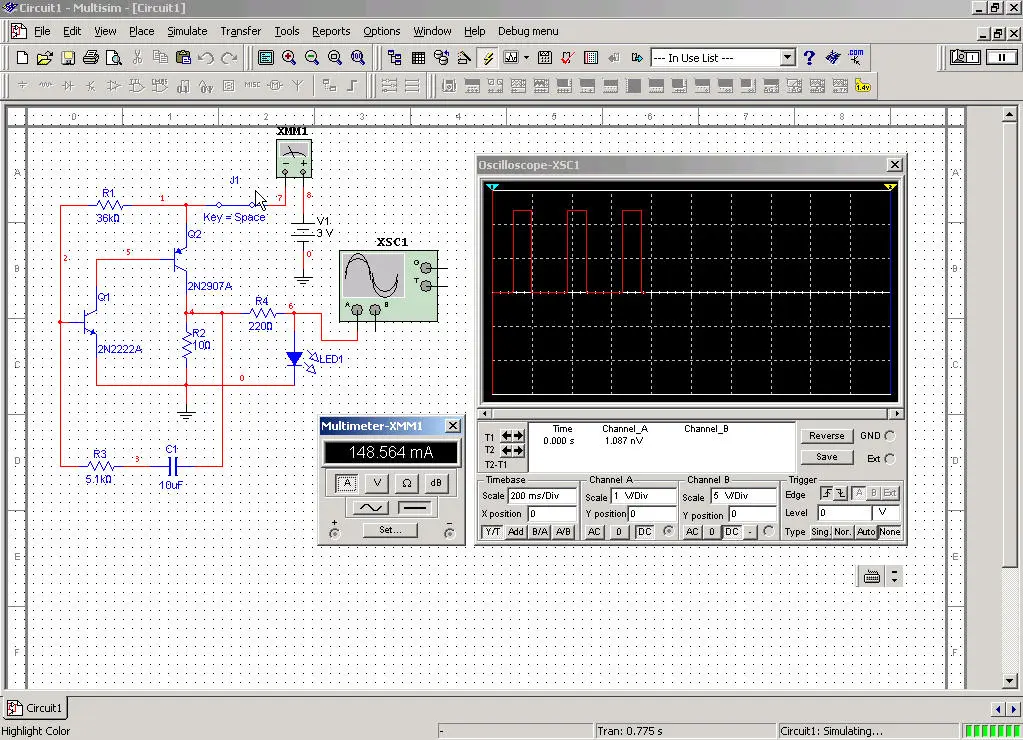The width and height of the screenshot is (1023, 740).
Task: Click the Run simulation lightning icon
Action: click(x=487, y=58)
